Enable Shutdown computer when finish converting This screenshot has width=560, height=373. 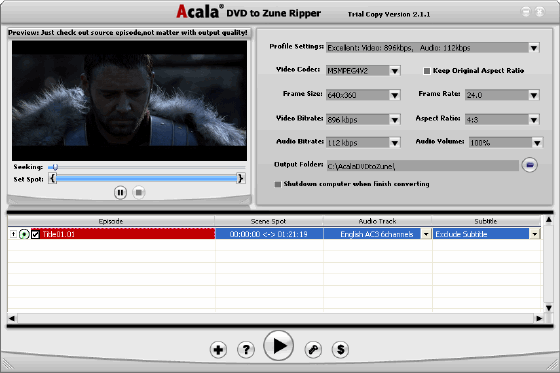pos(278,184)
